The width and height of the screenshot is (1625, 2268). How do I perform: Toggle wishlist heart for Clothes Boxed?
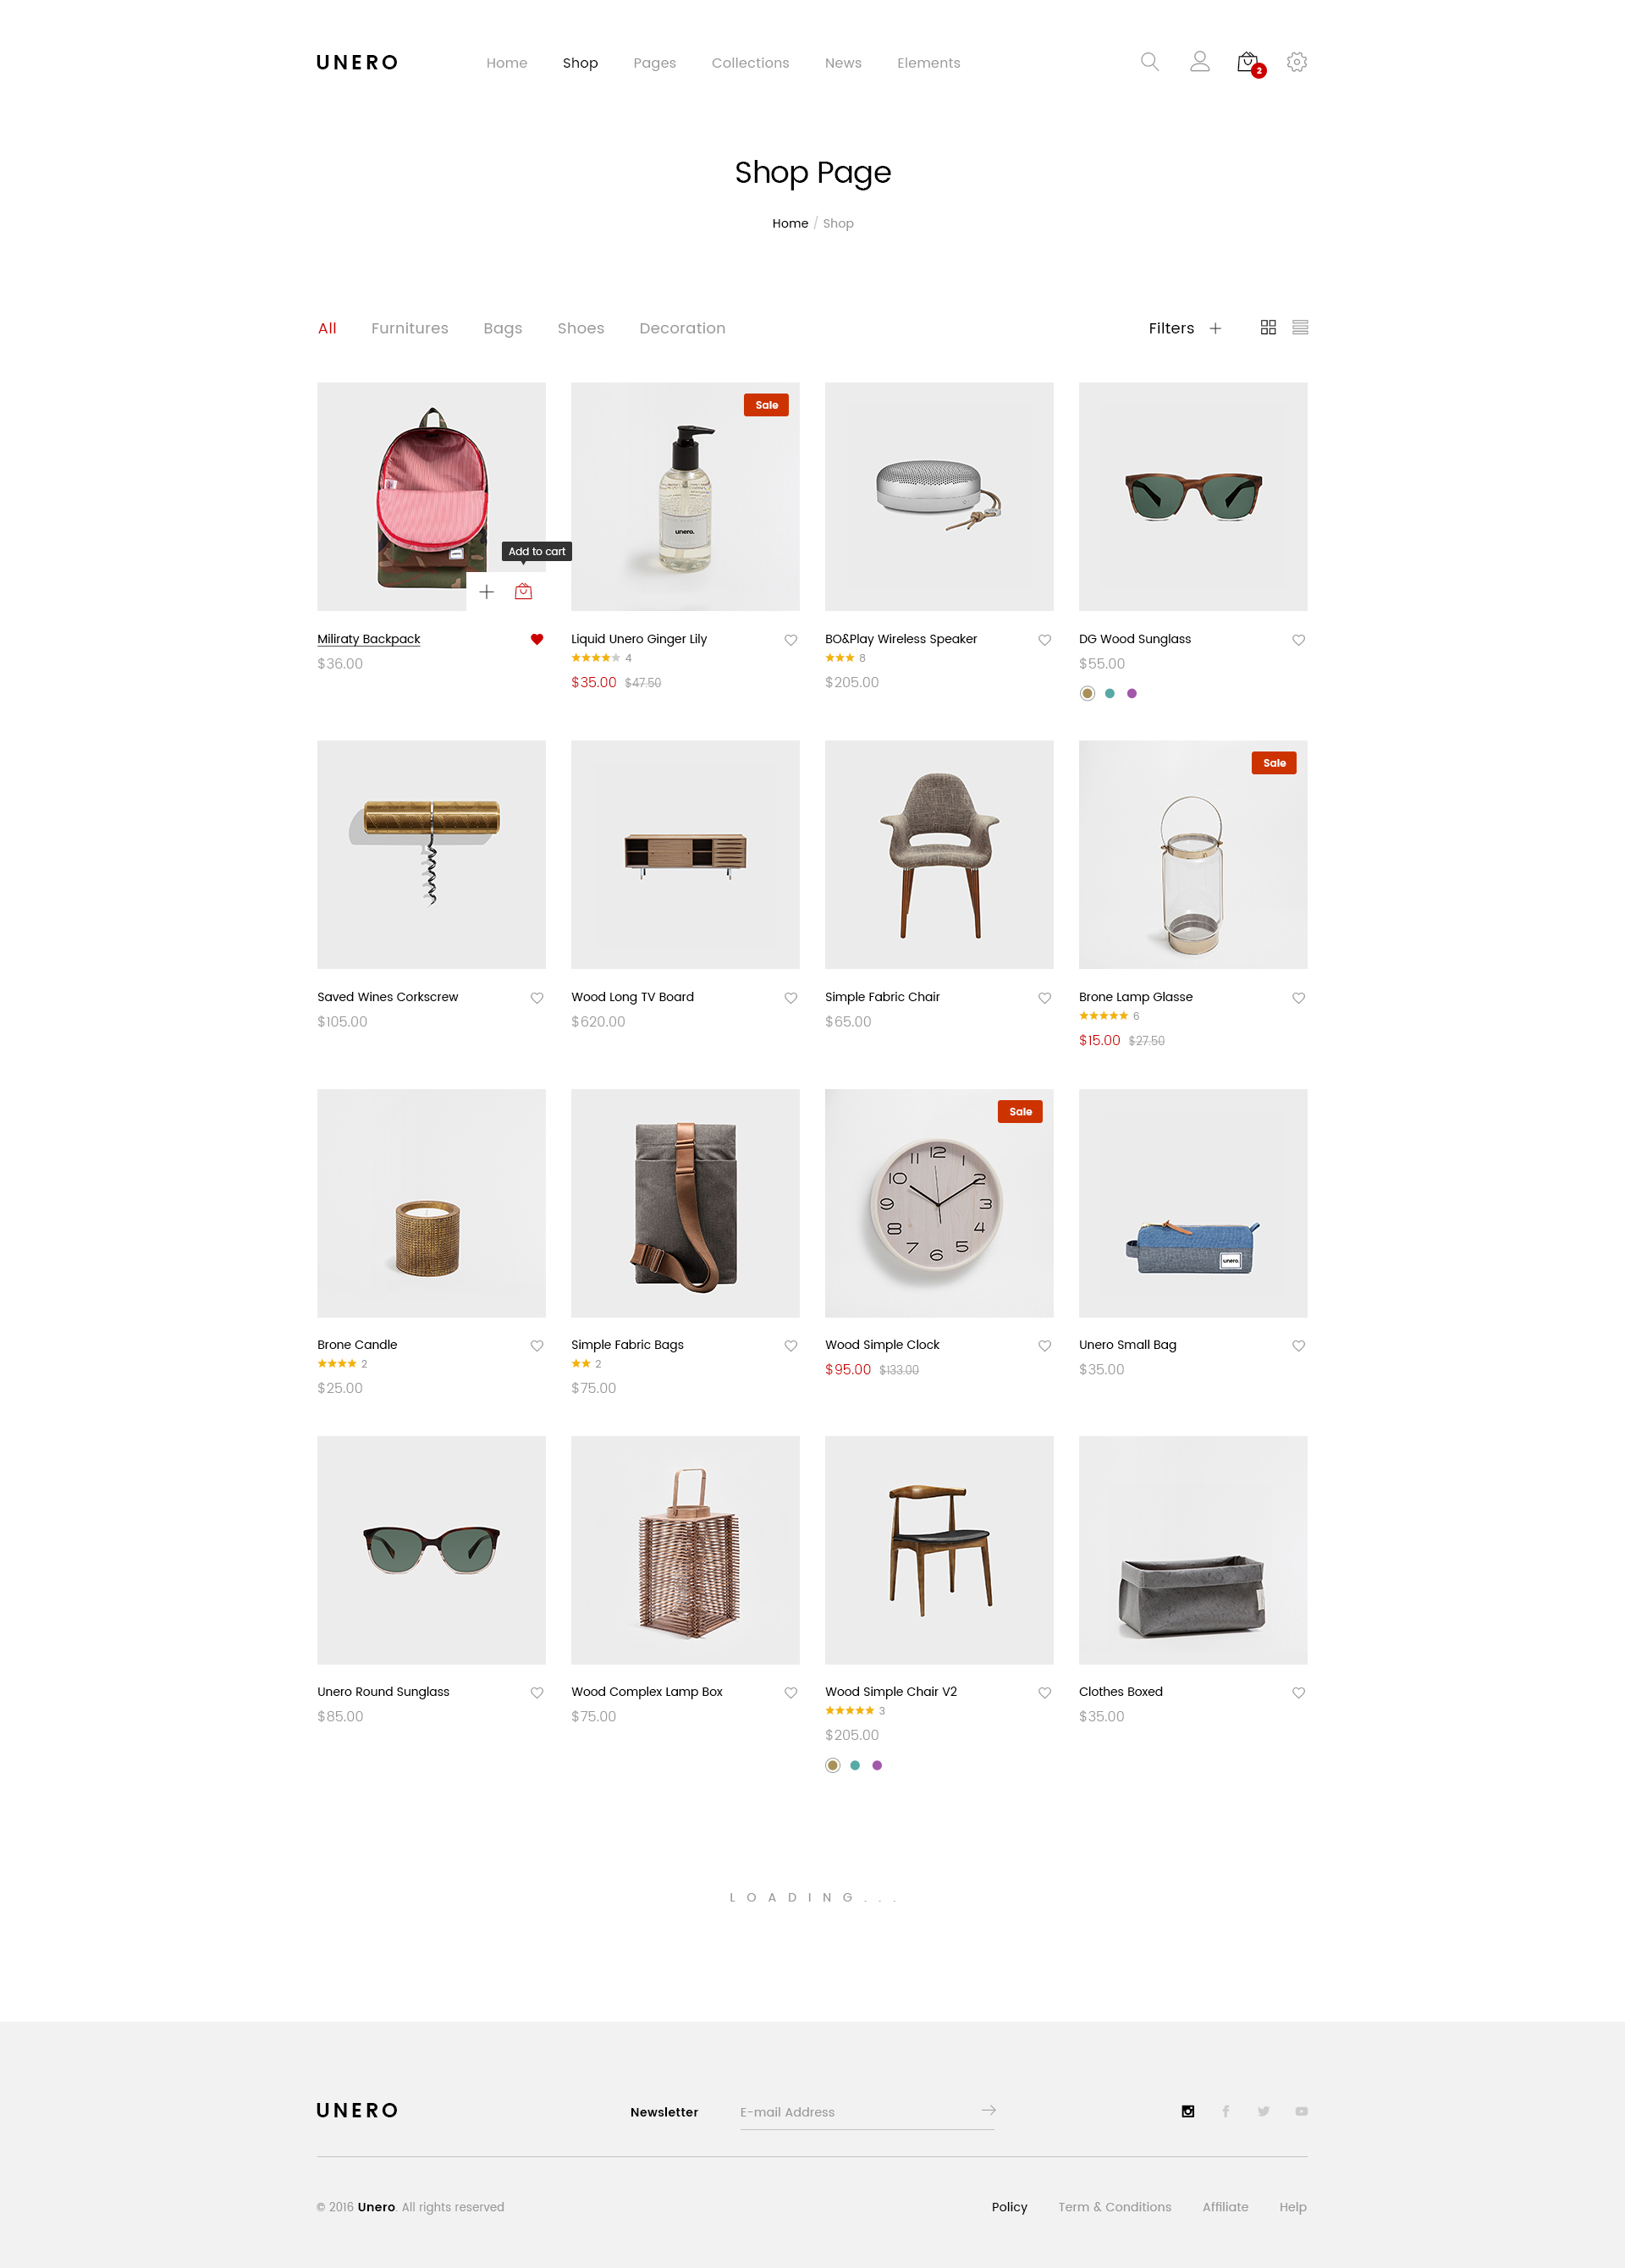click(1298, 1692)
